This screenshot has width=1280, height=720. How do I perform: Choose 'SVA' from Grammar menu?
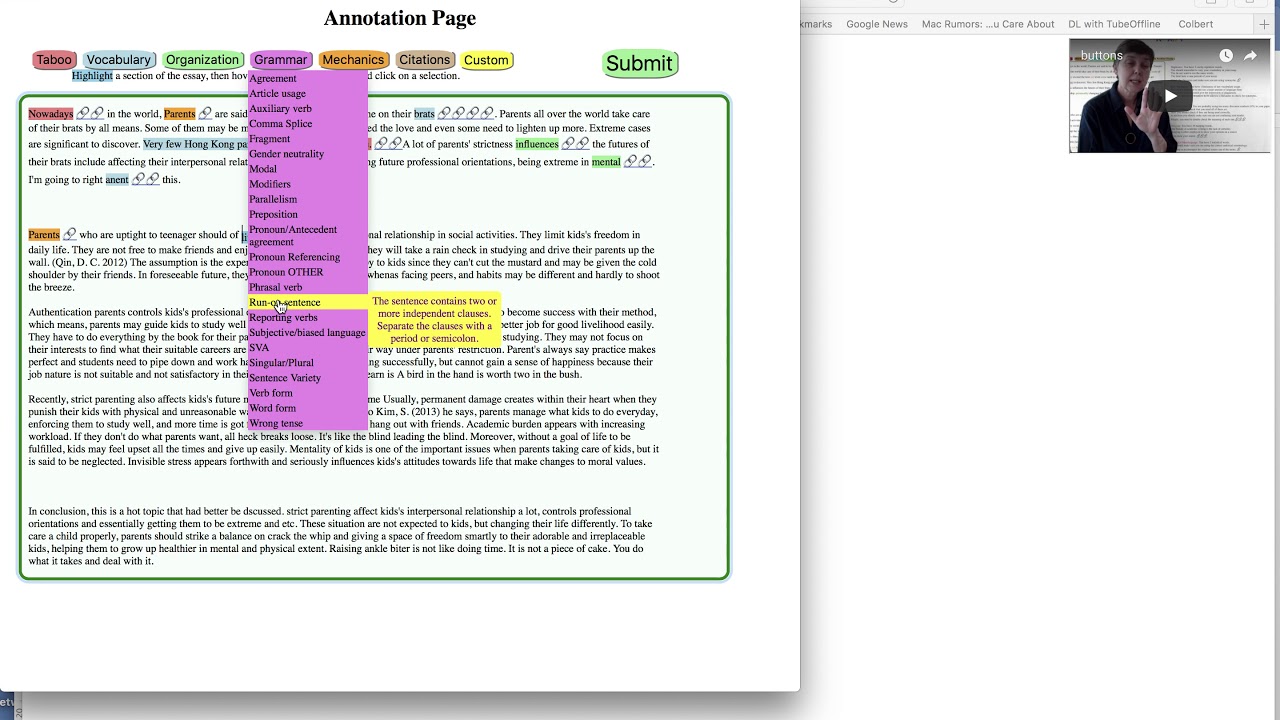(x=307, y=348)
